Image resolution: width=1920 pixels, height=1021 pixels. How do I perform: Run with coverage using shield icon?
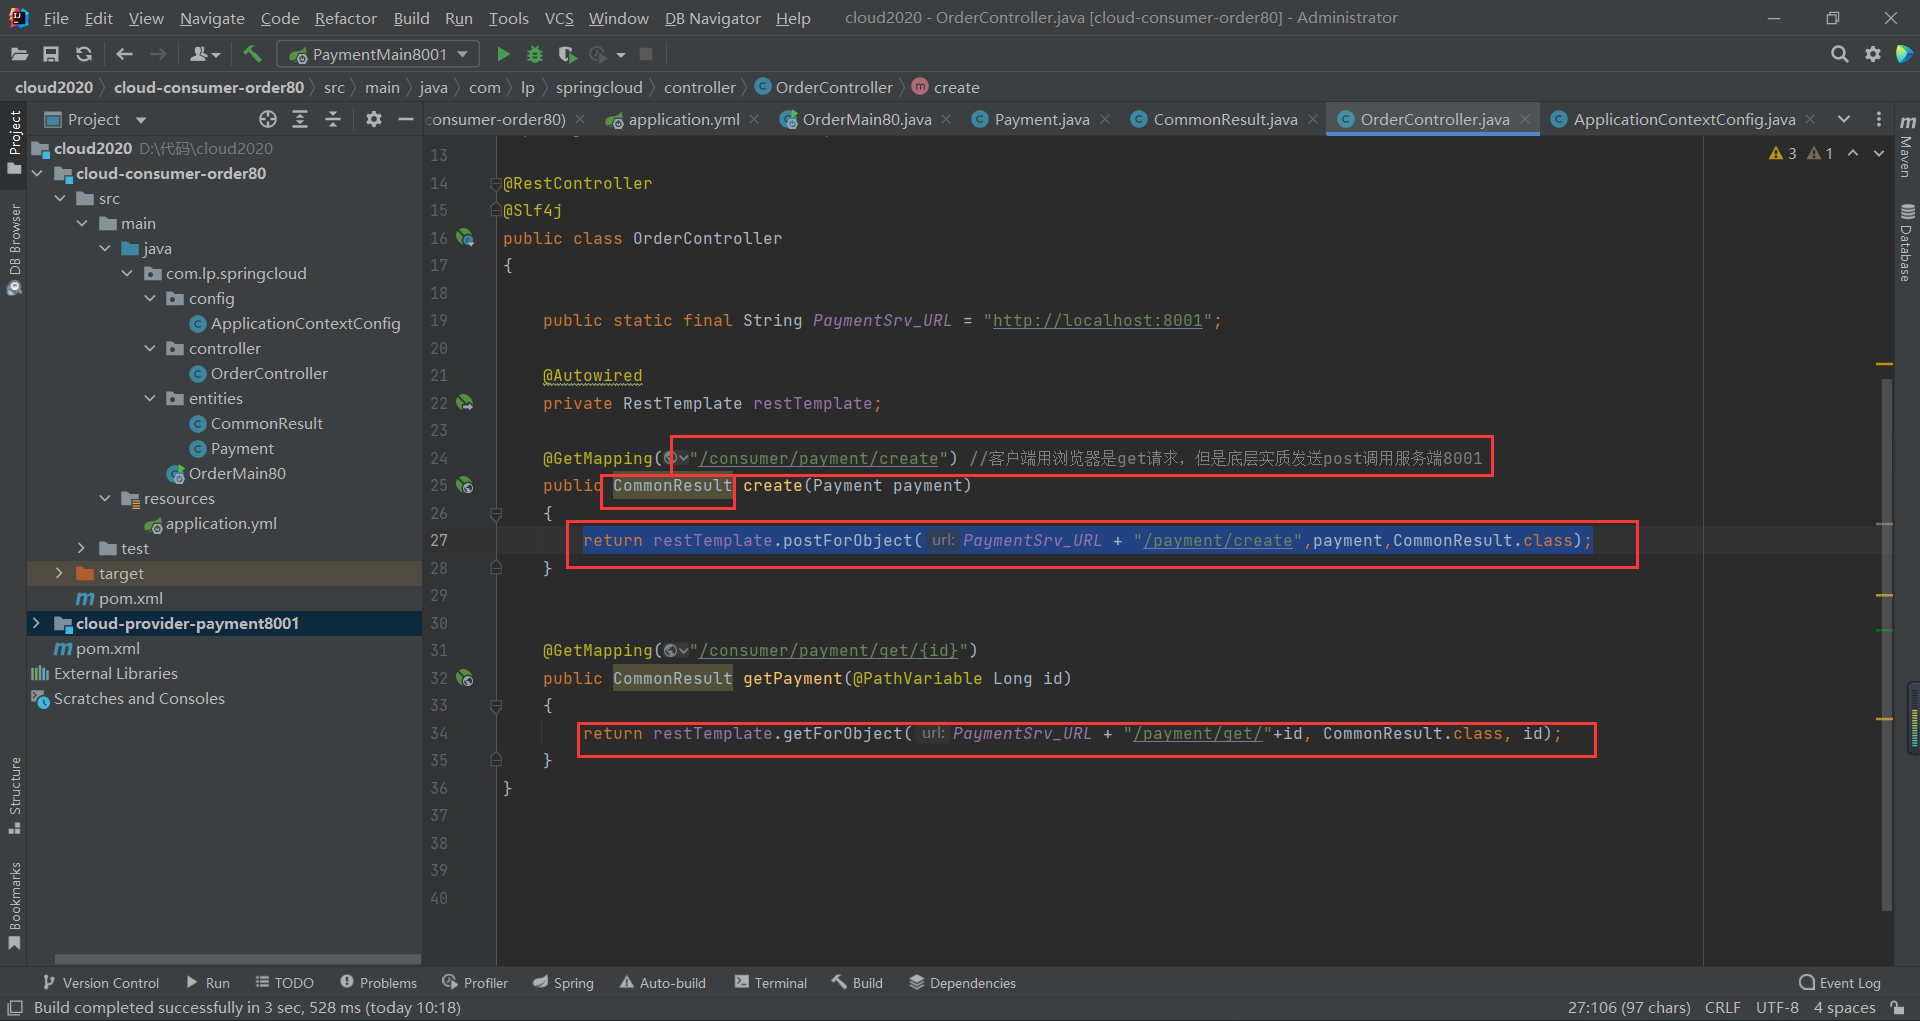point(567,54)
